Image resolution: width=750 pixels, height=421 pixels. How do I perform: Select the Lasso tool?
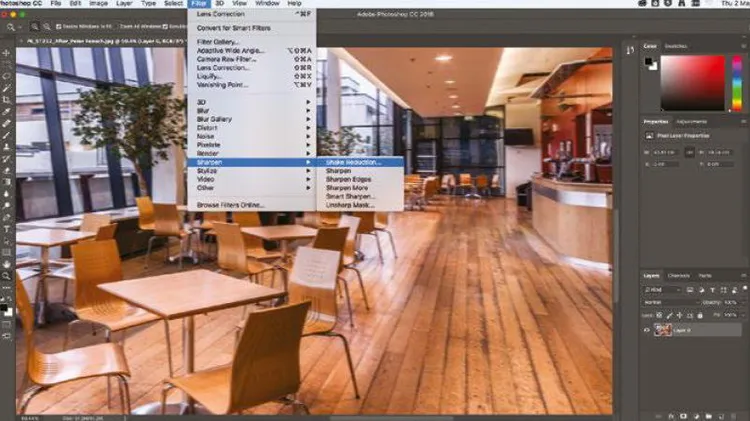pos(6,76)
